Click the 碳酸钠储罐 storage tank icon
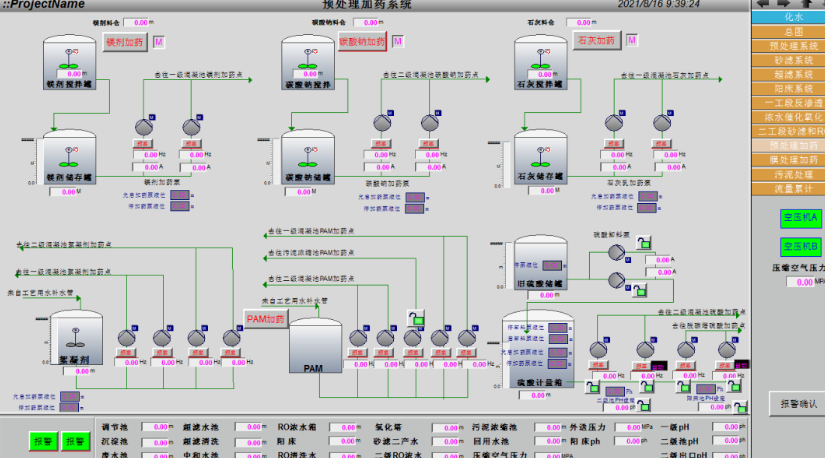 click(307, 160)
